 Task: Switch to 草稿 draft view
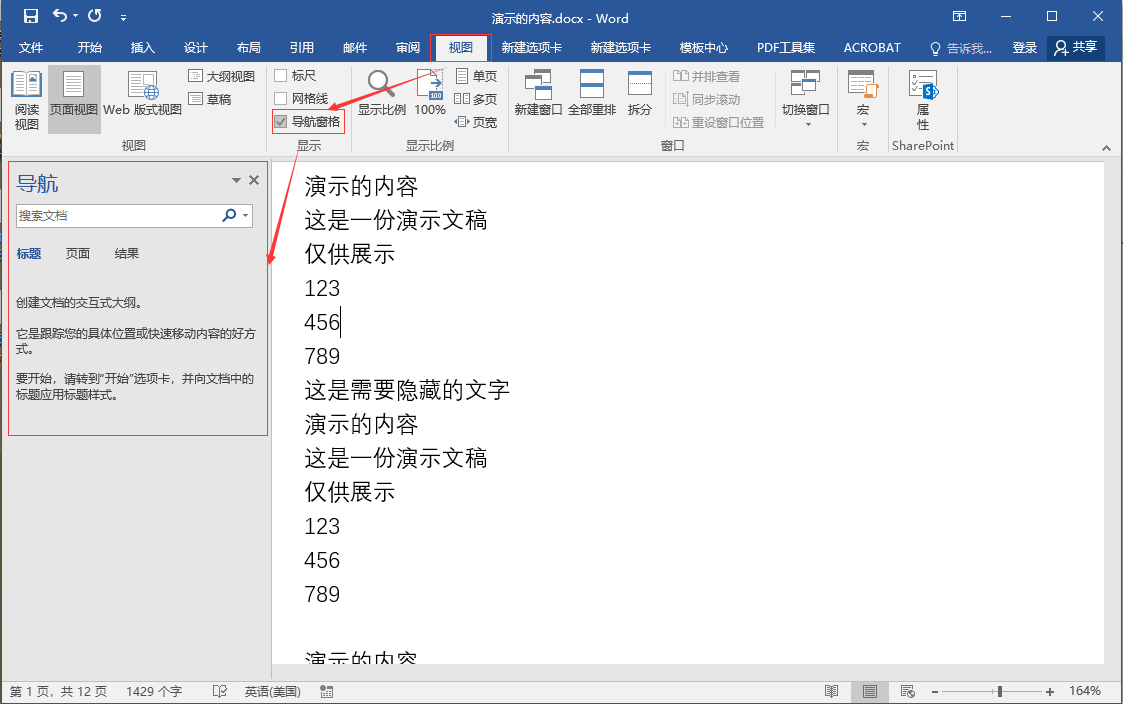[210, 99]
